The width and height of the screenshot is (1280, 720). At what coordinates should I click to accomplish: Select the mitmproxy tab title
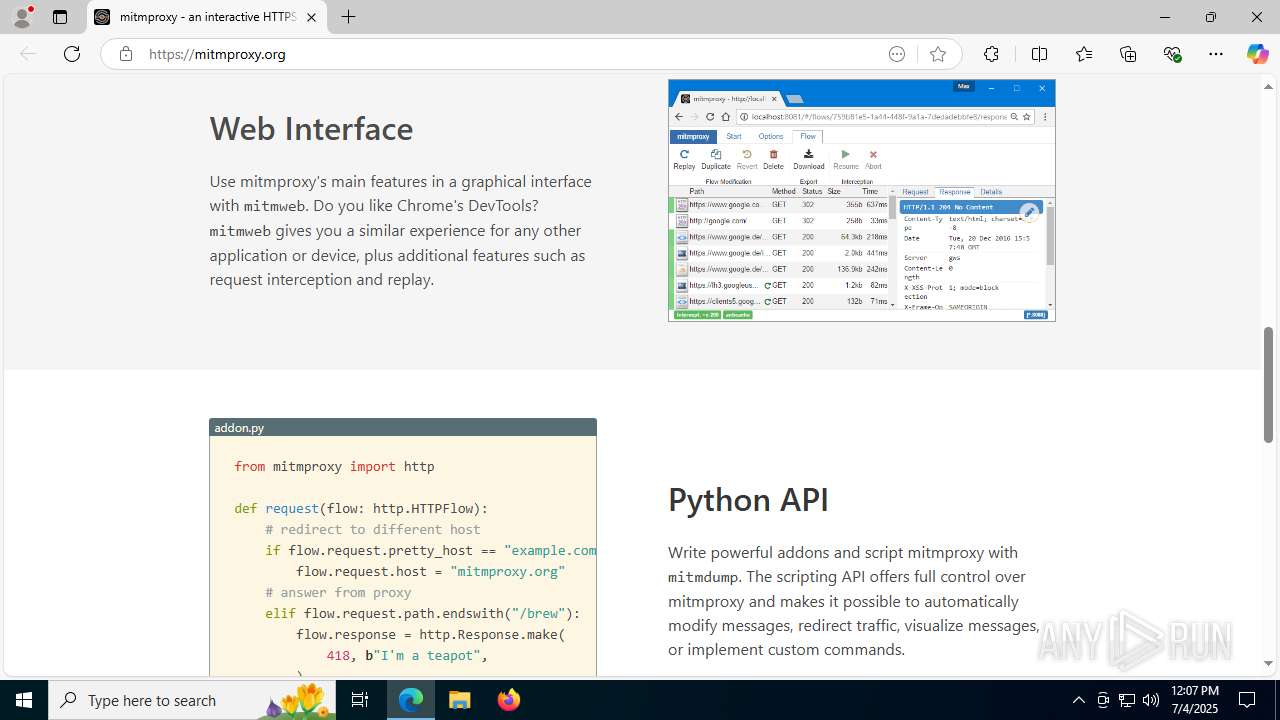pyautogui.click(x=207, y=17)
